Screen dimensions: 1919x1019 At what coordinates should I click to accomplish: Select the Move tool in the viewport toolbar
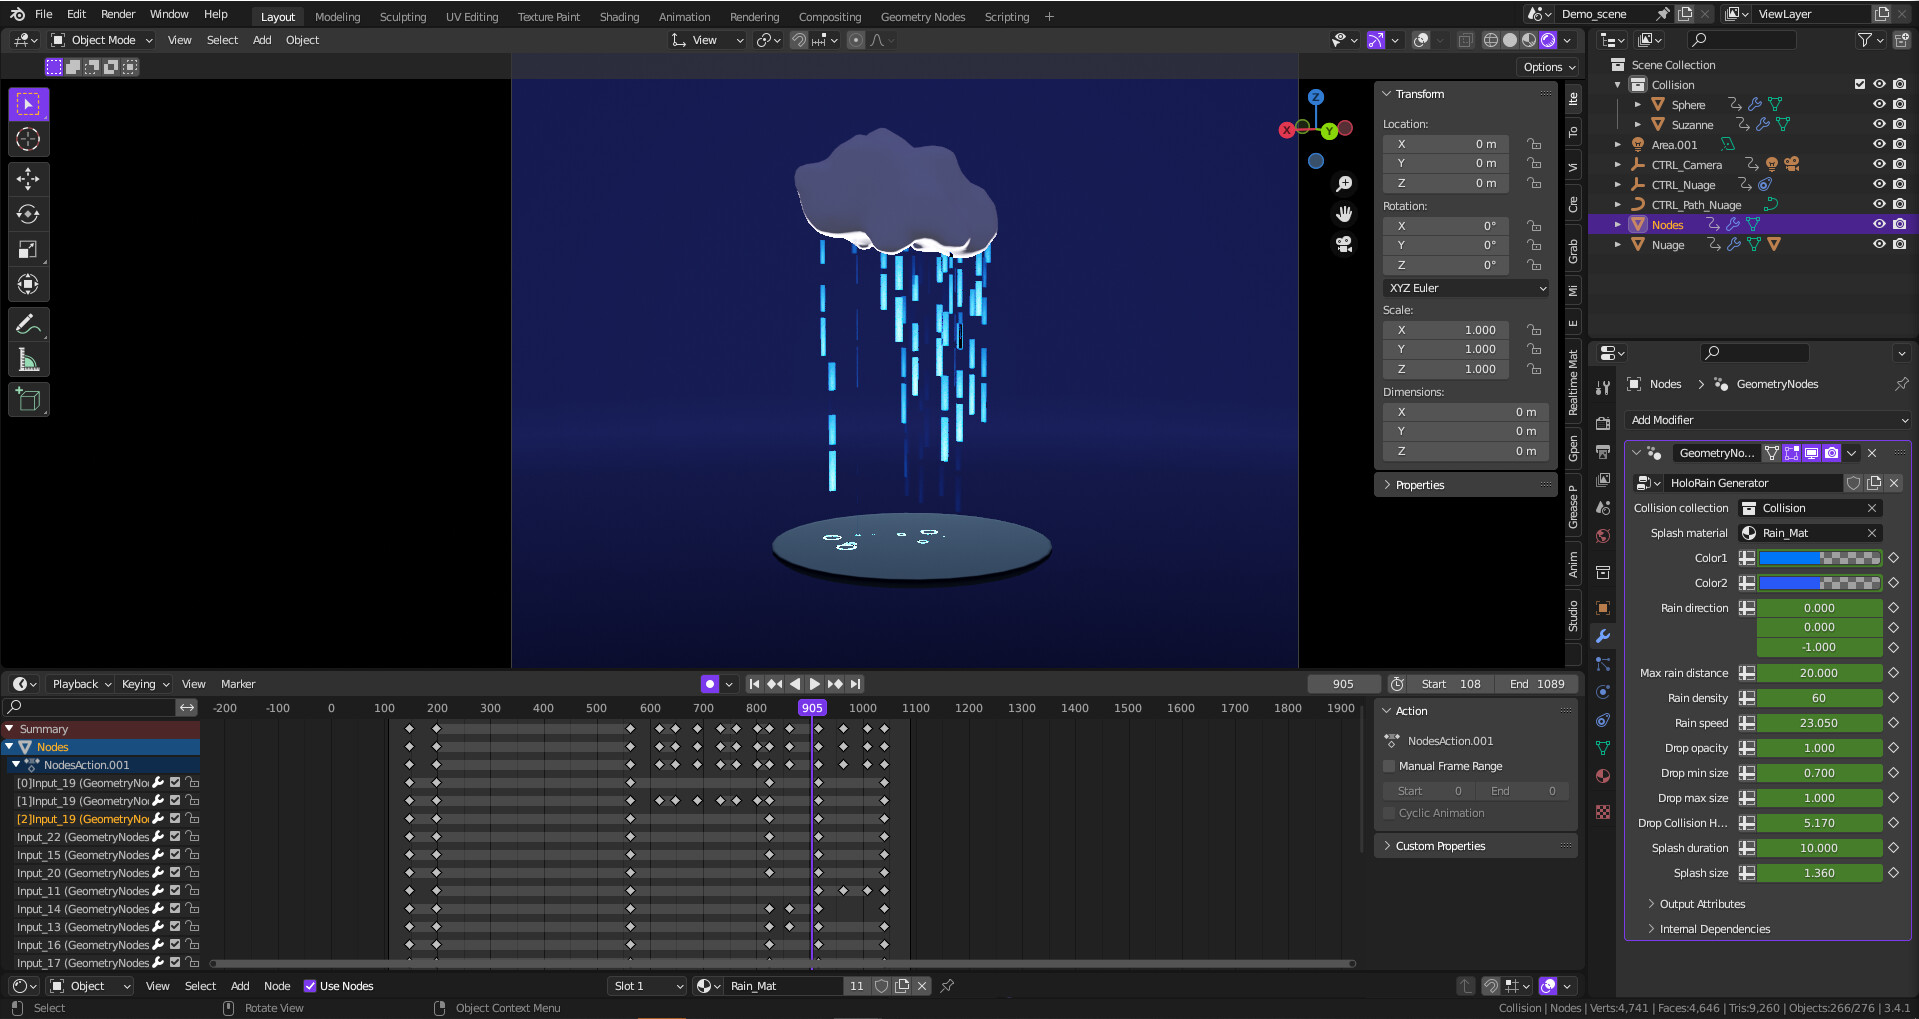pos(28,177)
